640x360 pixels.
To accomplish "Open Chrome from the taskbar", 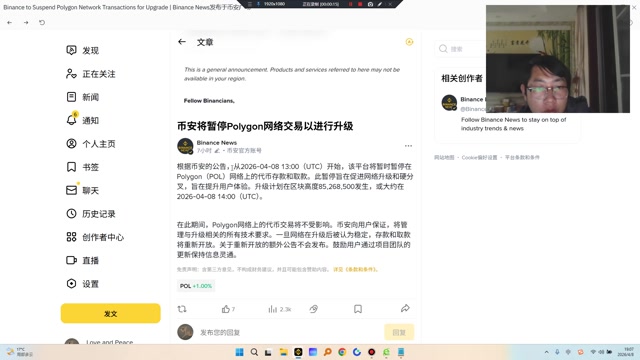I will click(x=342, y=352).
